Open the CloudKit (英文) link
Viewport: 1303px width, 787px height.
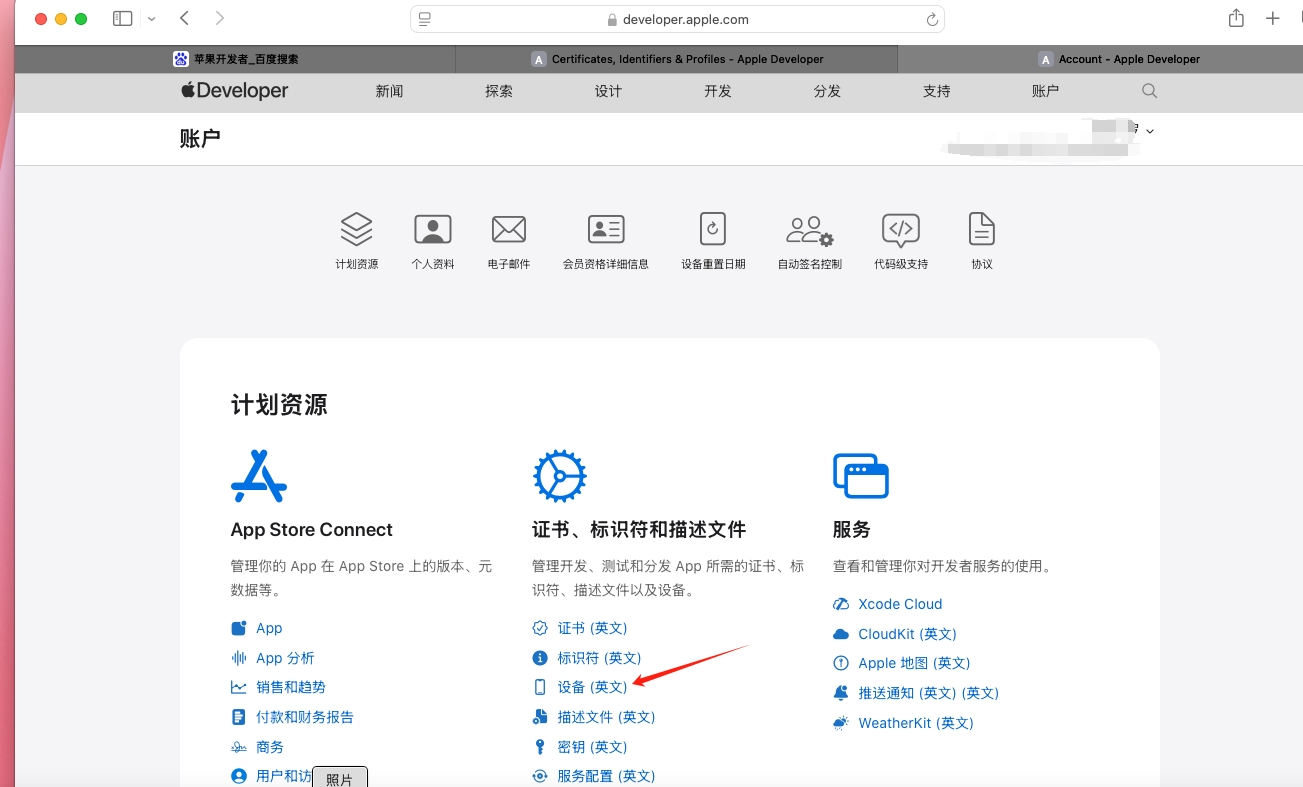pyautogui.click(x=908, y=634)
